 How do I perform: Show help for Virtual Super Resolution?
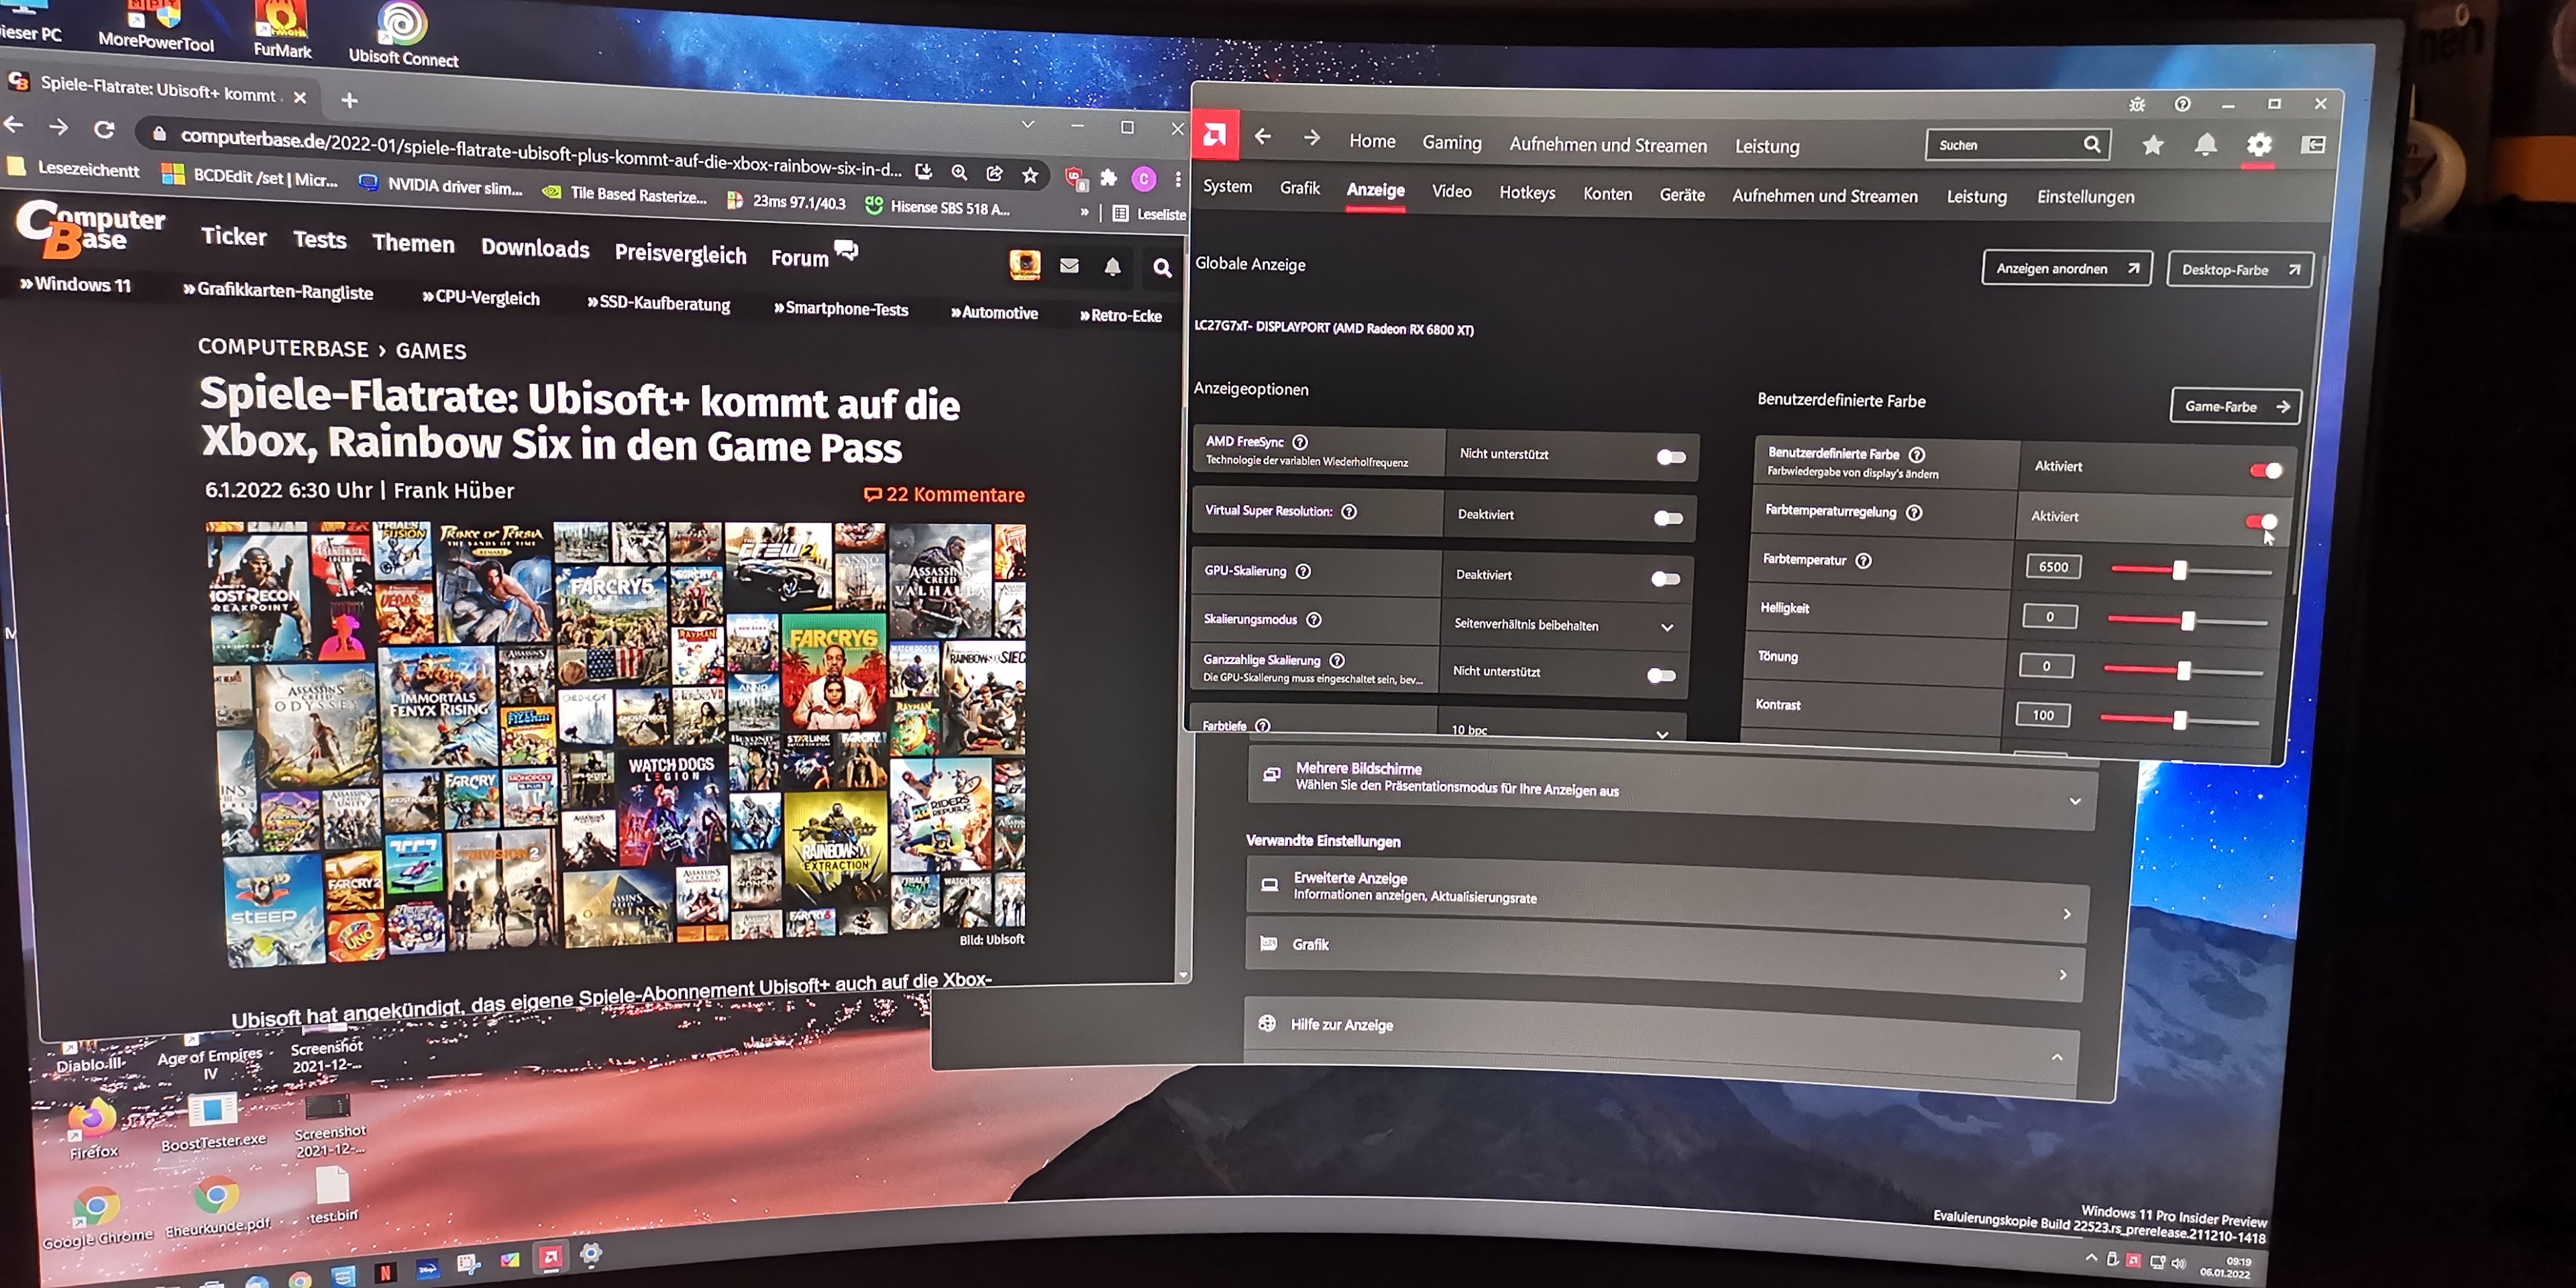1349,512
